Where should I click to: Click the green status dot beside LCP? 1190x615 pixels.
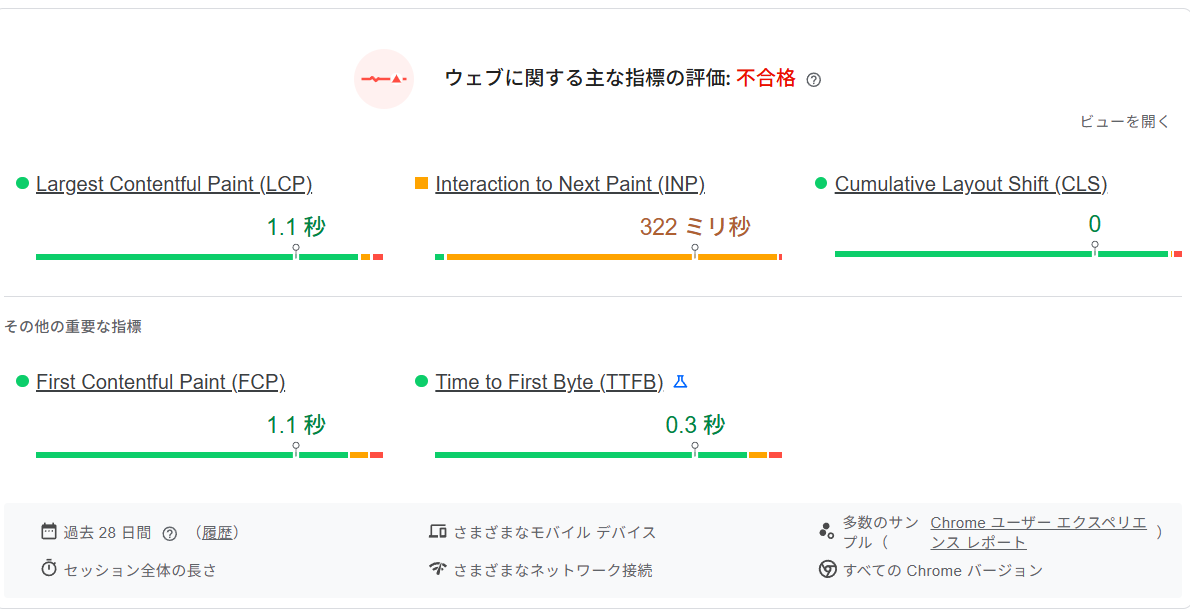pyautogui.click(x=22, y=182)
